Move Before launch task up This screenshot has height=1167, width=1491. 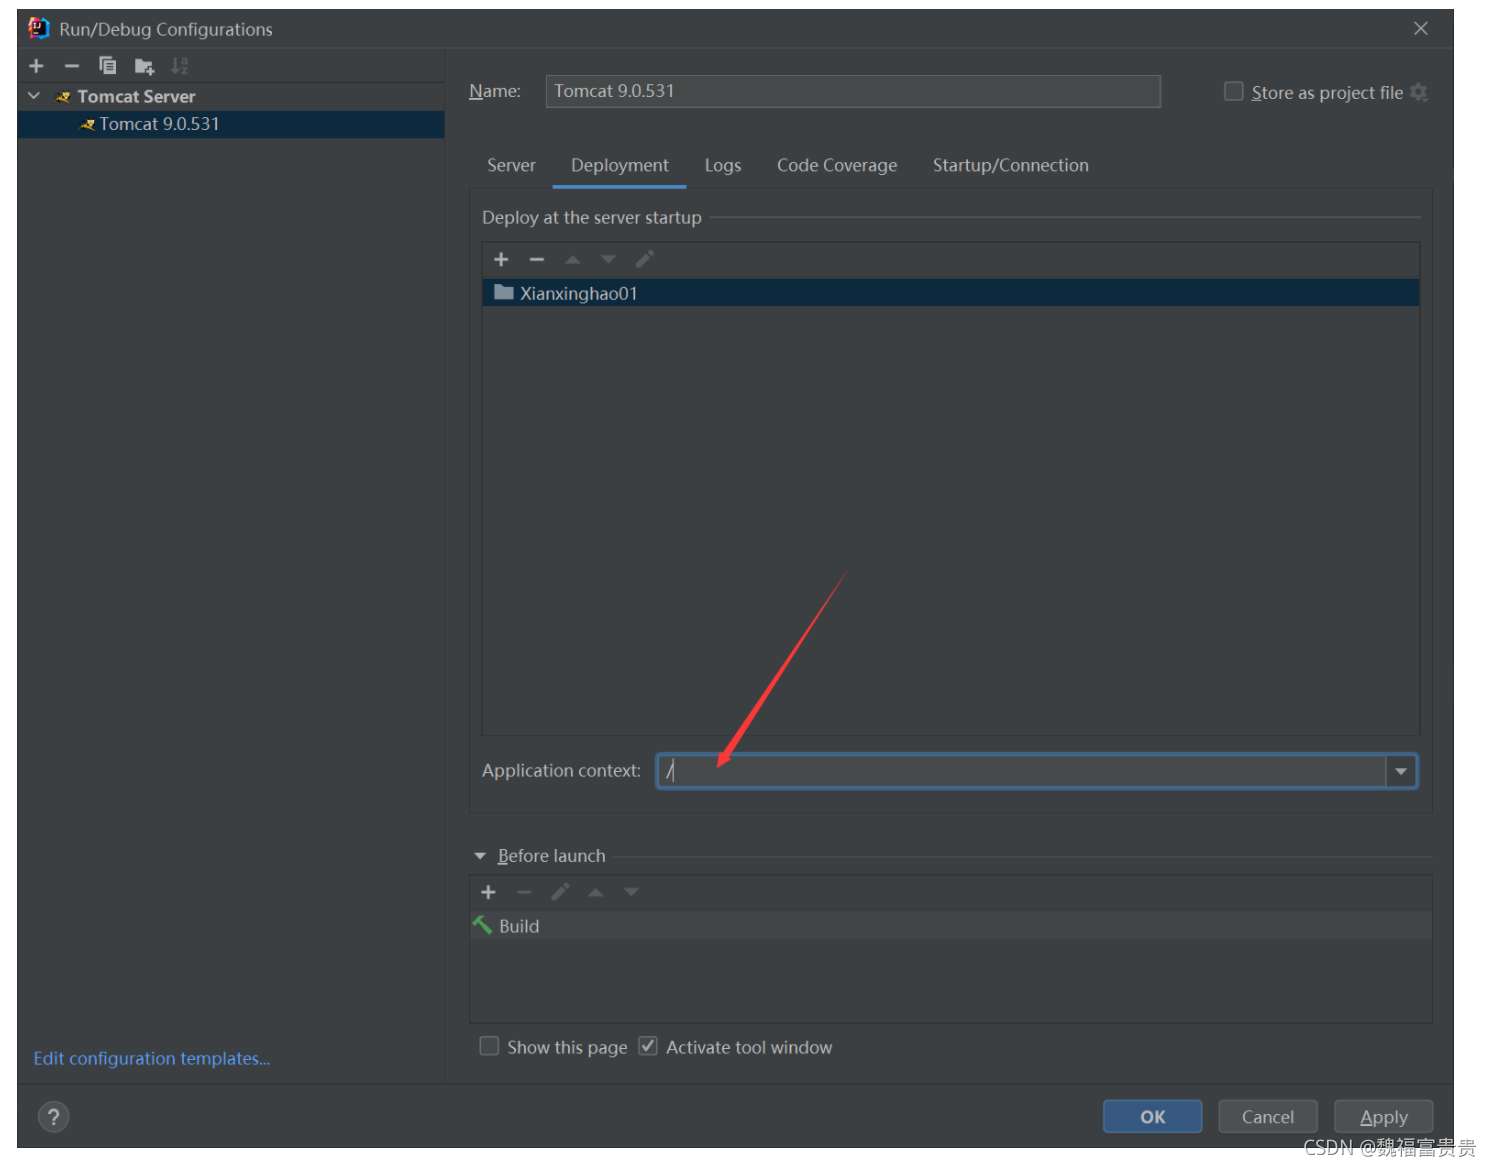[596, 892]
